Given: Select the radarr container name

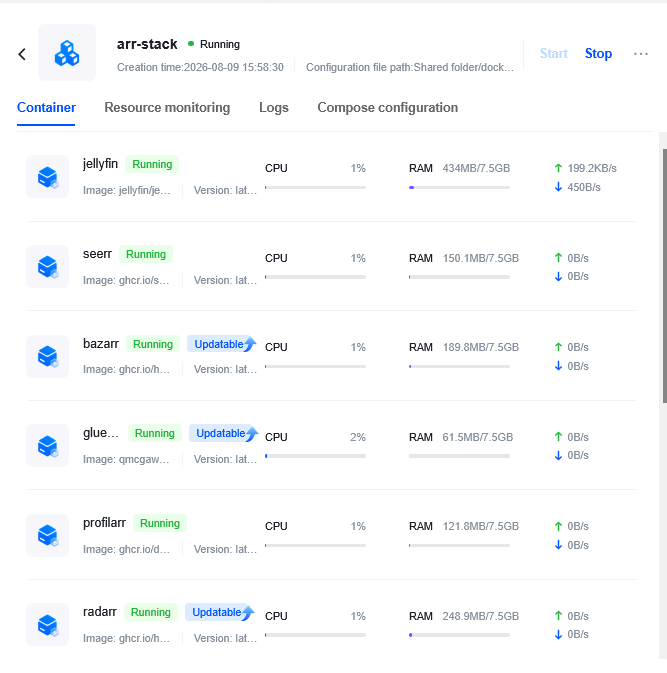Looking at the screenshot, I should 100,612.
